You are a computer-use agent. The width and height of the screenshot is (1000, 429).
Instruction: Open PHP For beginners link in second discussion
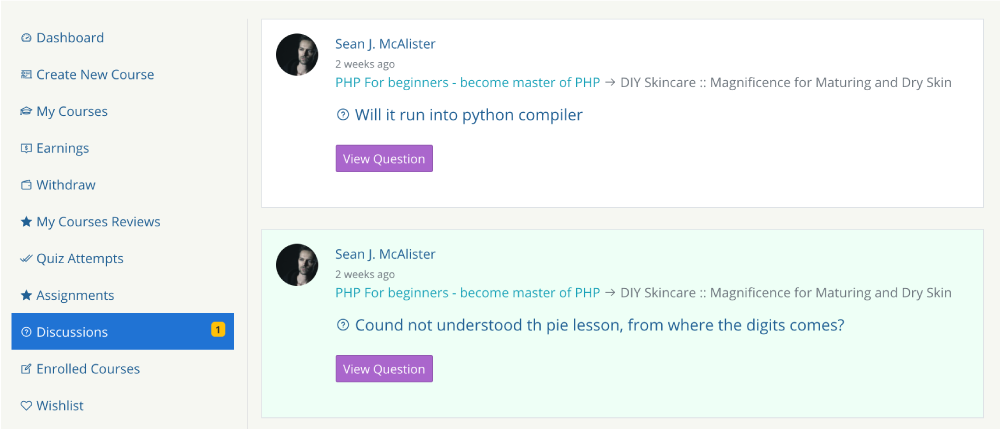pyautogui.click(x=467, y=293)
